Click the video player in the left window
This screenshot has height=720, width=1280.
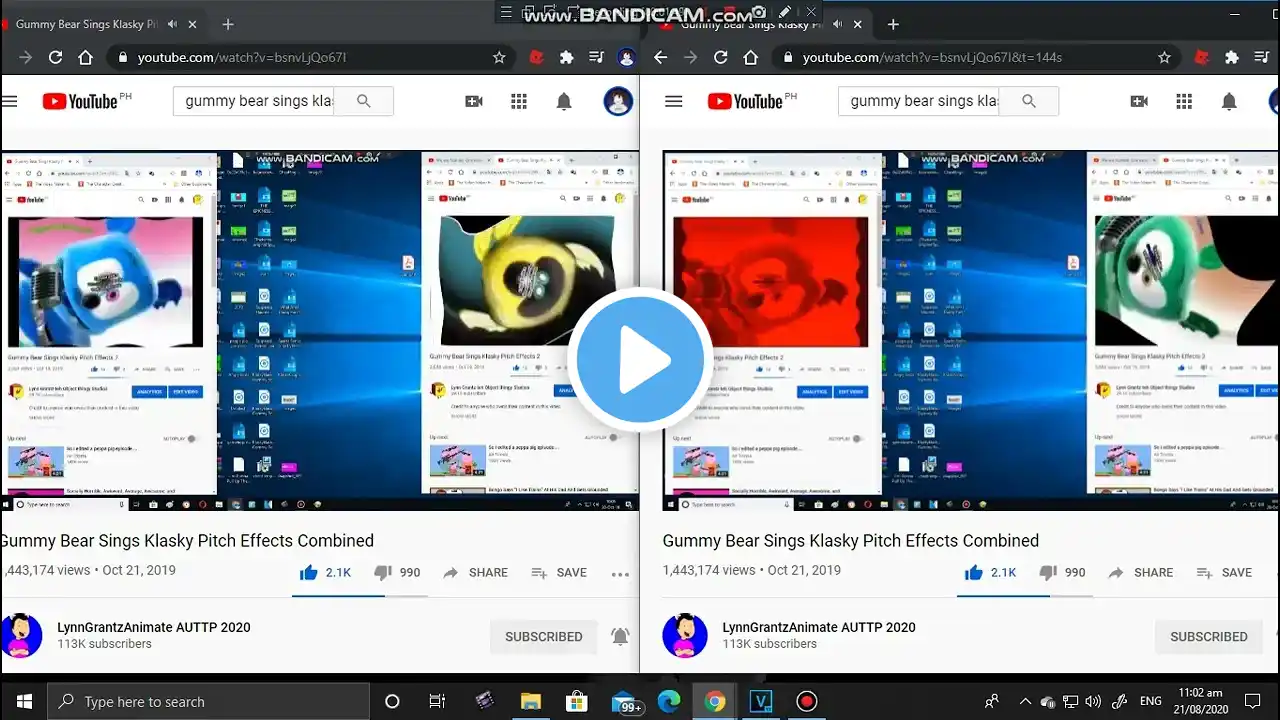click(320, 330)
